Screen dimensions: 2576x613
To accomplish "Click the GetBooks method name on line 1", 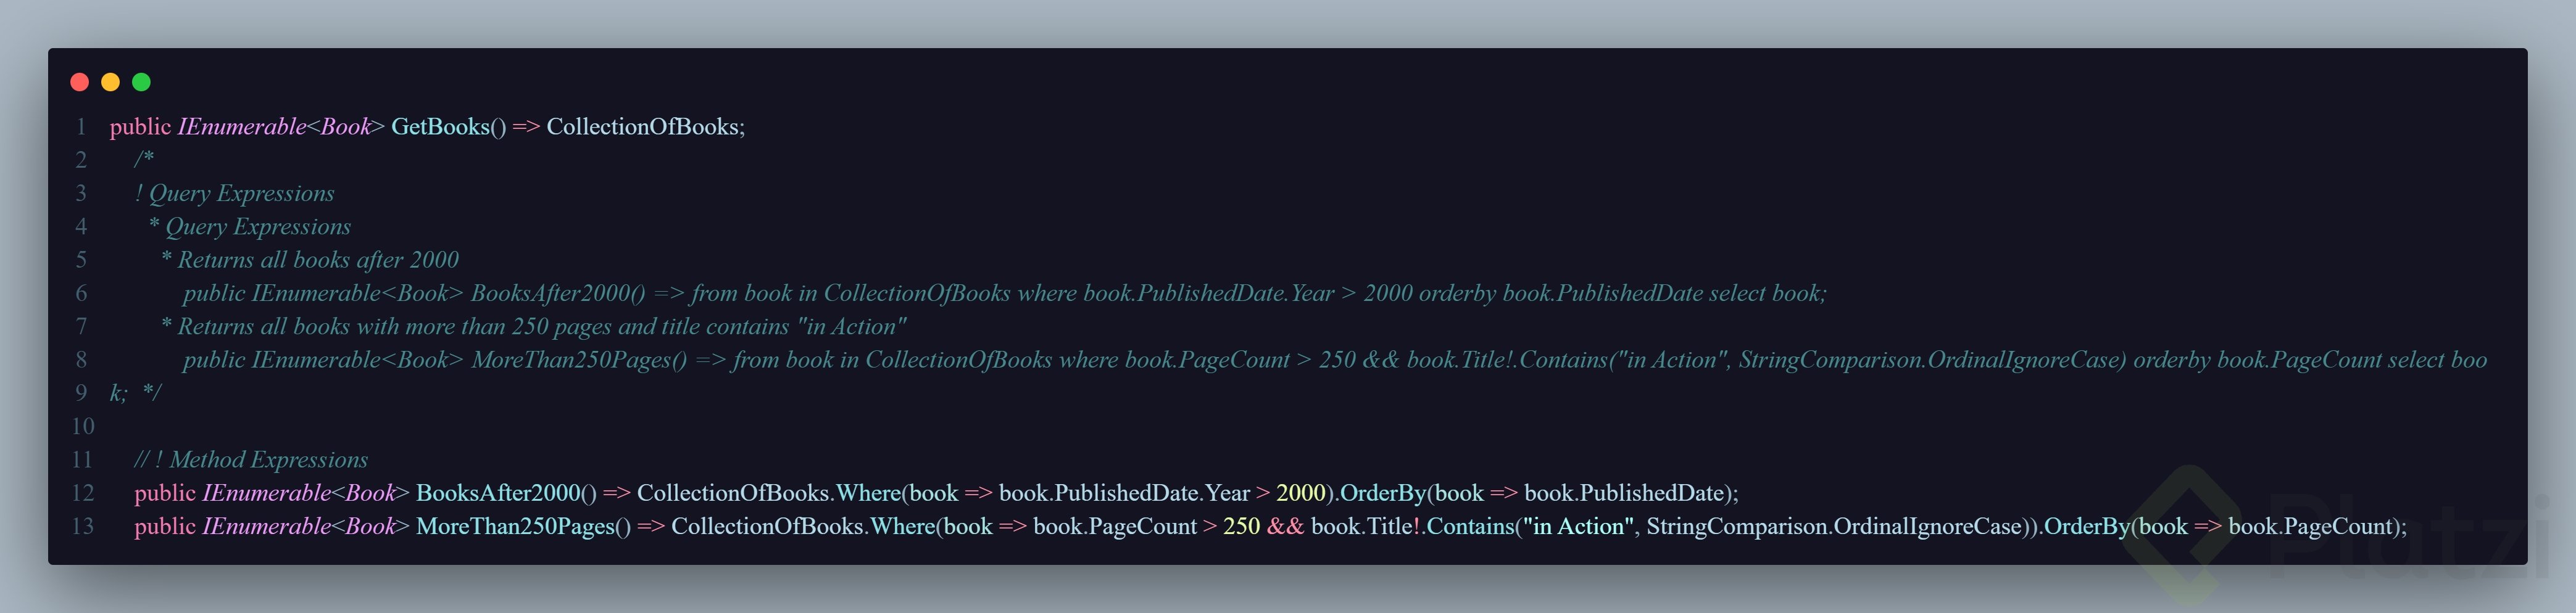I will (440, 127).
